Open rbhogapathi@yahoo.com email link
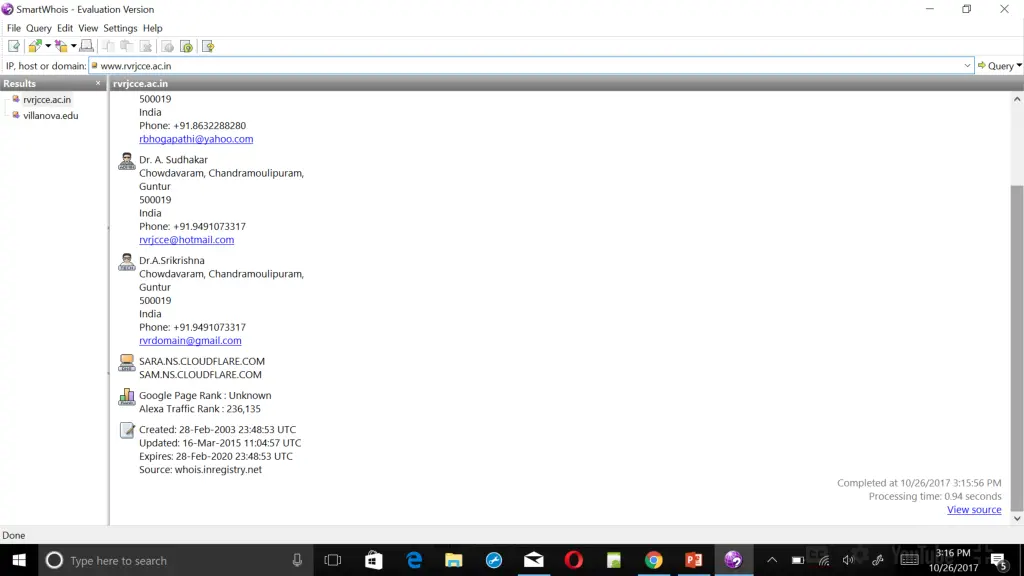This screenshot has width=1024, height=576. [x=196, y=138]
